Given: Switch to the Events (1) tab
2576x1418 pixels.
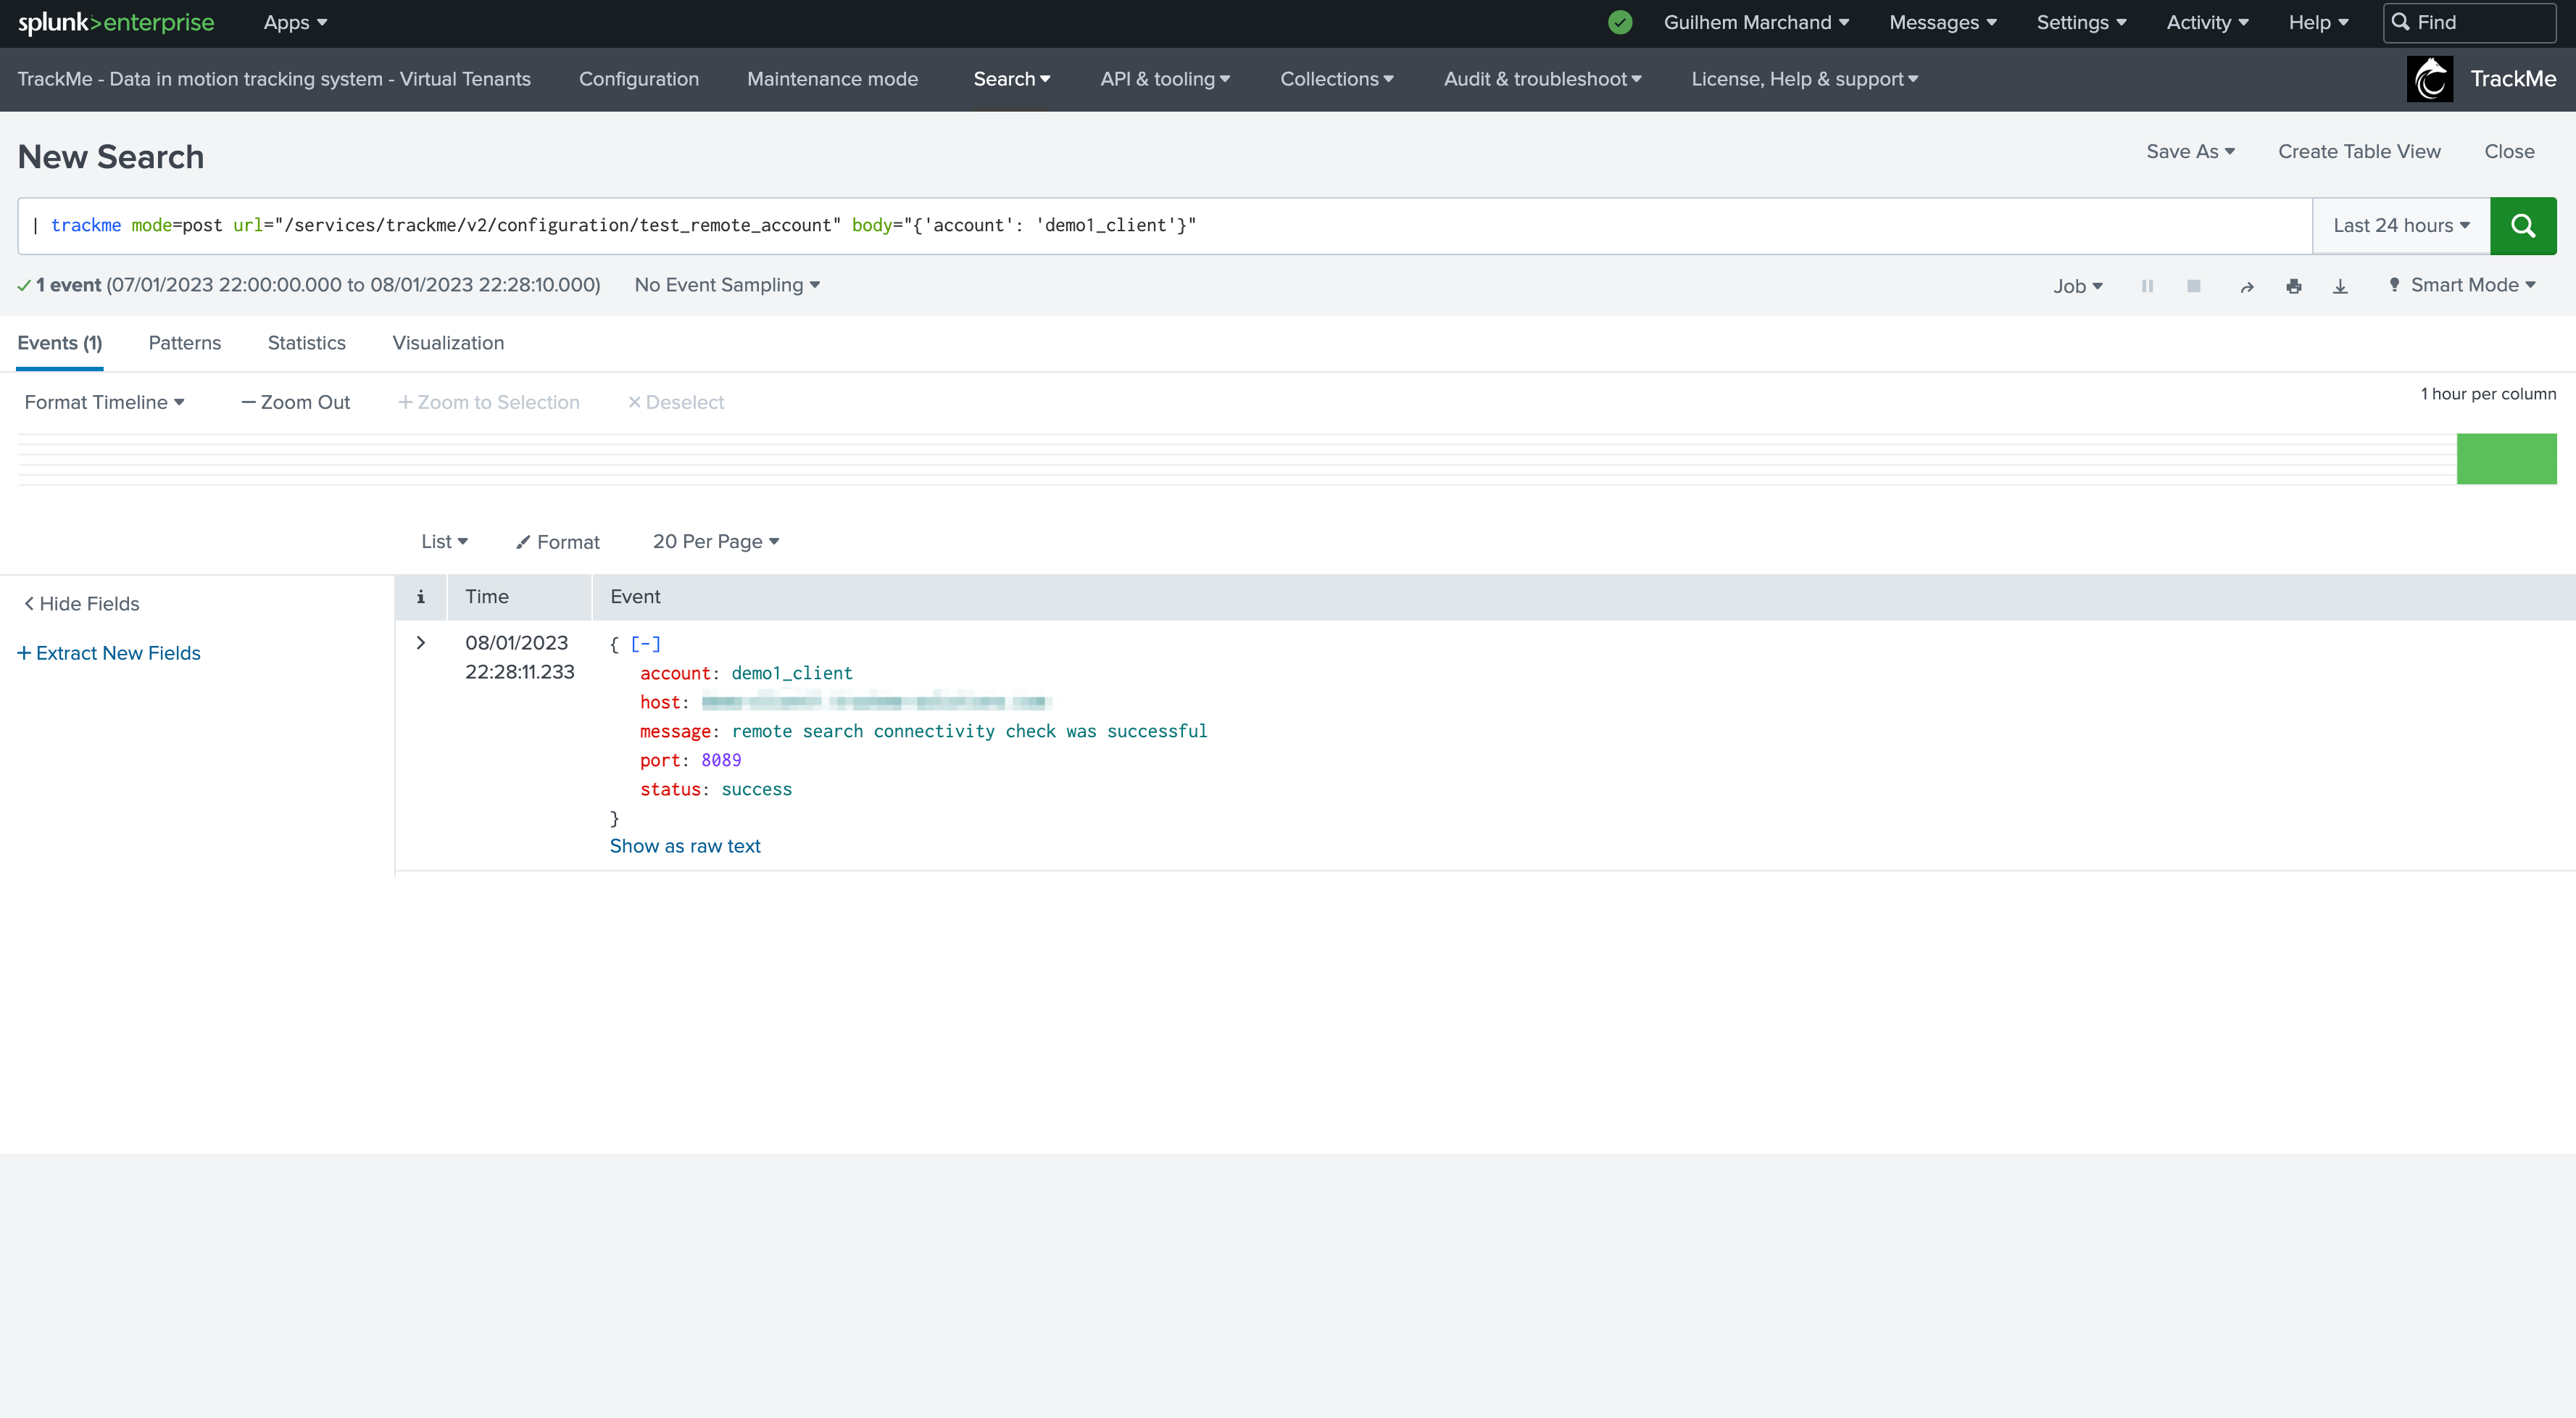Looking at the screenshot, I should coord(60,343).
